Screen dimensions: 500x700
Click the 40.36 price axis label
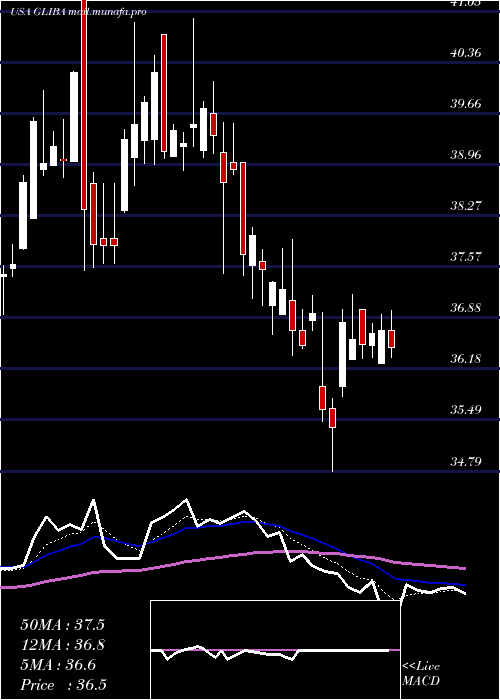[x=466, y=53]
